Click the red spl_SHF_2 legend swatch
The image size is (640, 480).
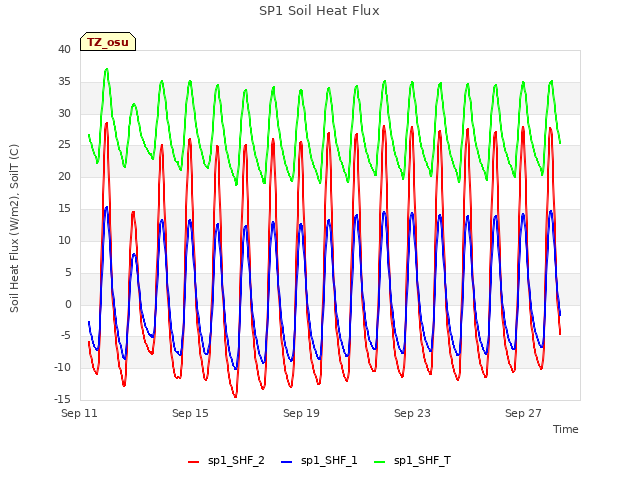[x=193, y=462]
